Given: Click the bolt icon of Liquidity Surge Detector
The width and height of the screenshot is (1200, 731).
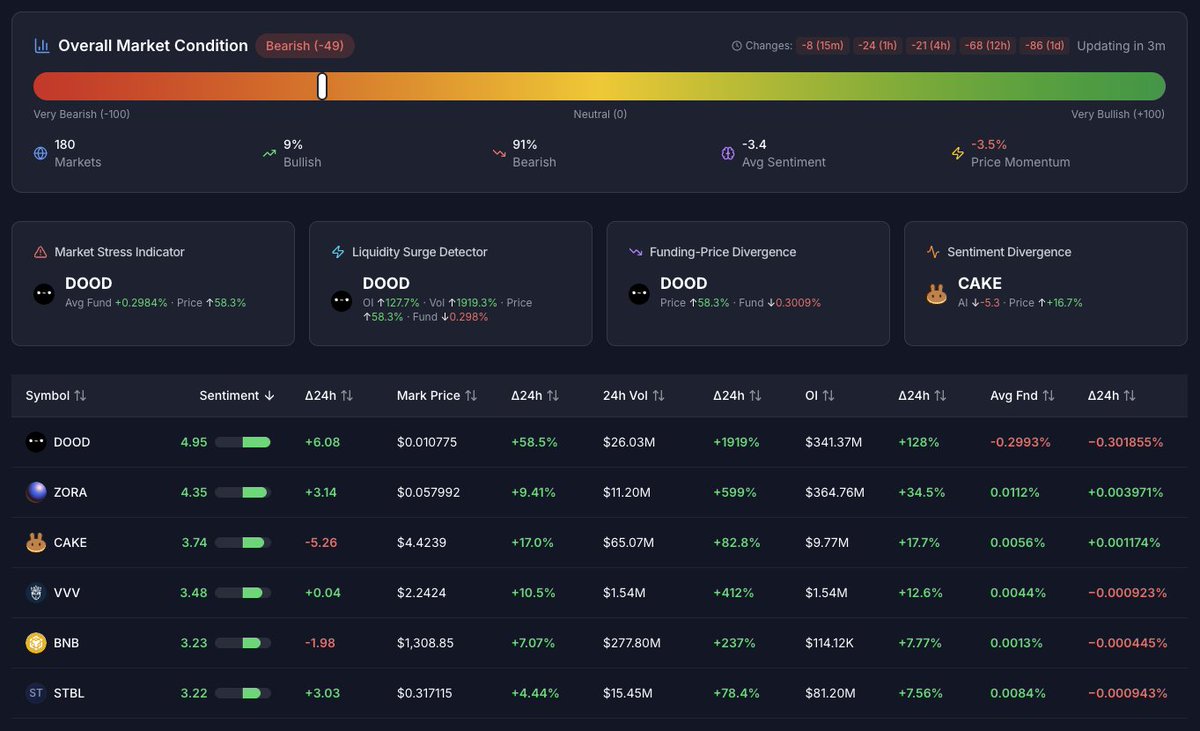Looking at the screenshot, I should 338,252.
